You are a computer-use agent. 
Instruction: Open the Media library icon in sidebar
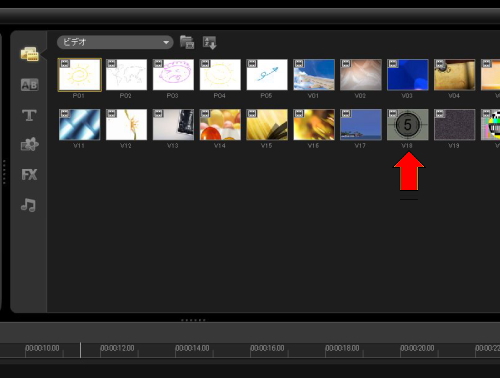pyautogui.click(x=29, y=54)
